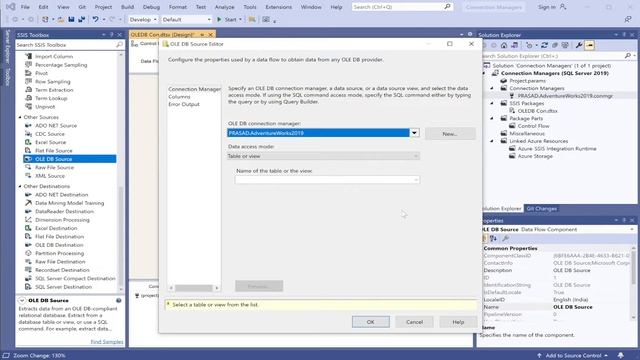This screenshot has height=360, width=640.
Task: Click the New... connection button
Action: coord(450,133)
